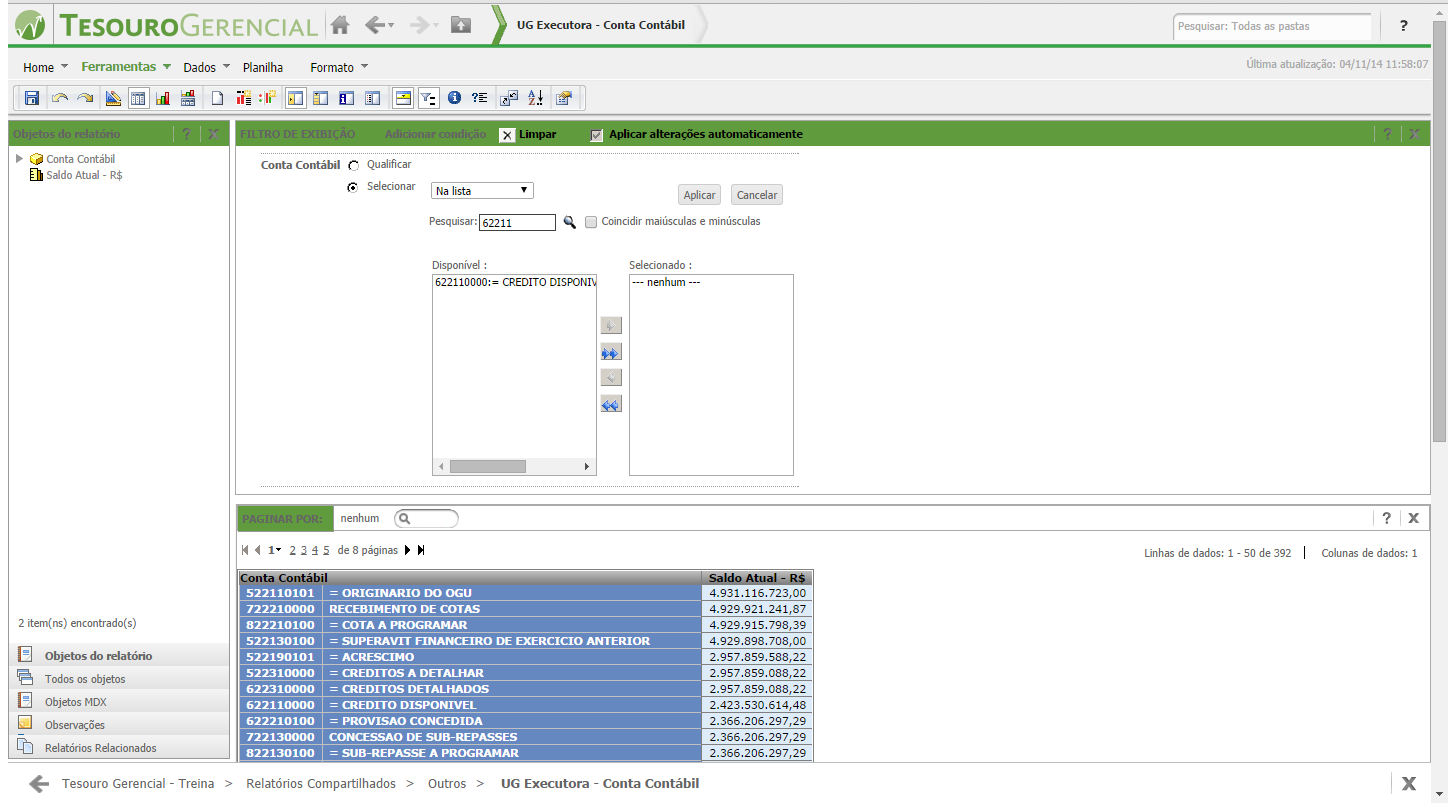This screenshot has height=810, width=1455.
Task: Go back with the left arrow
Action: coord(374,25)
